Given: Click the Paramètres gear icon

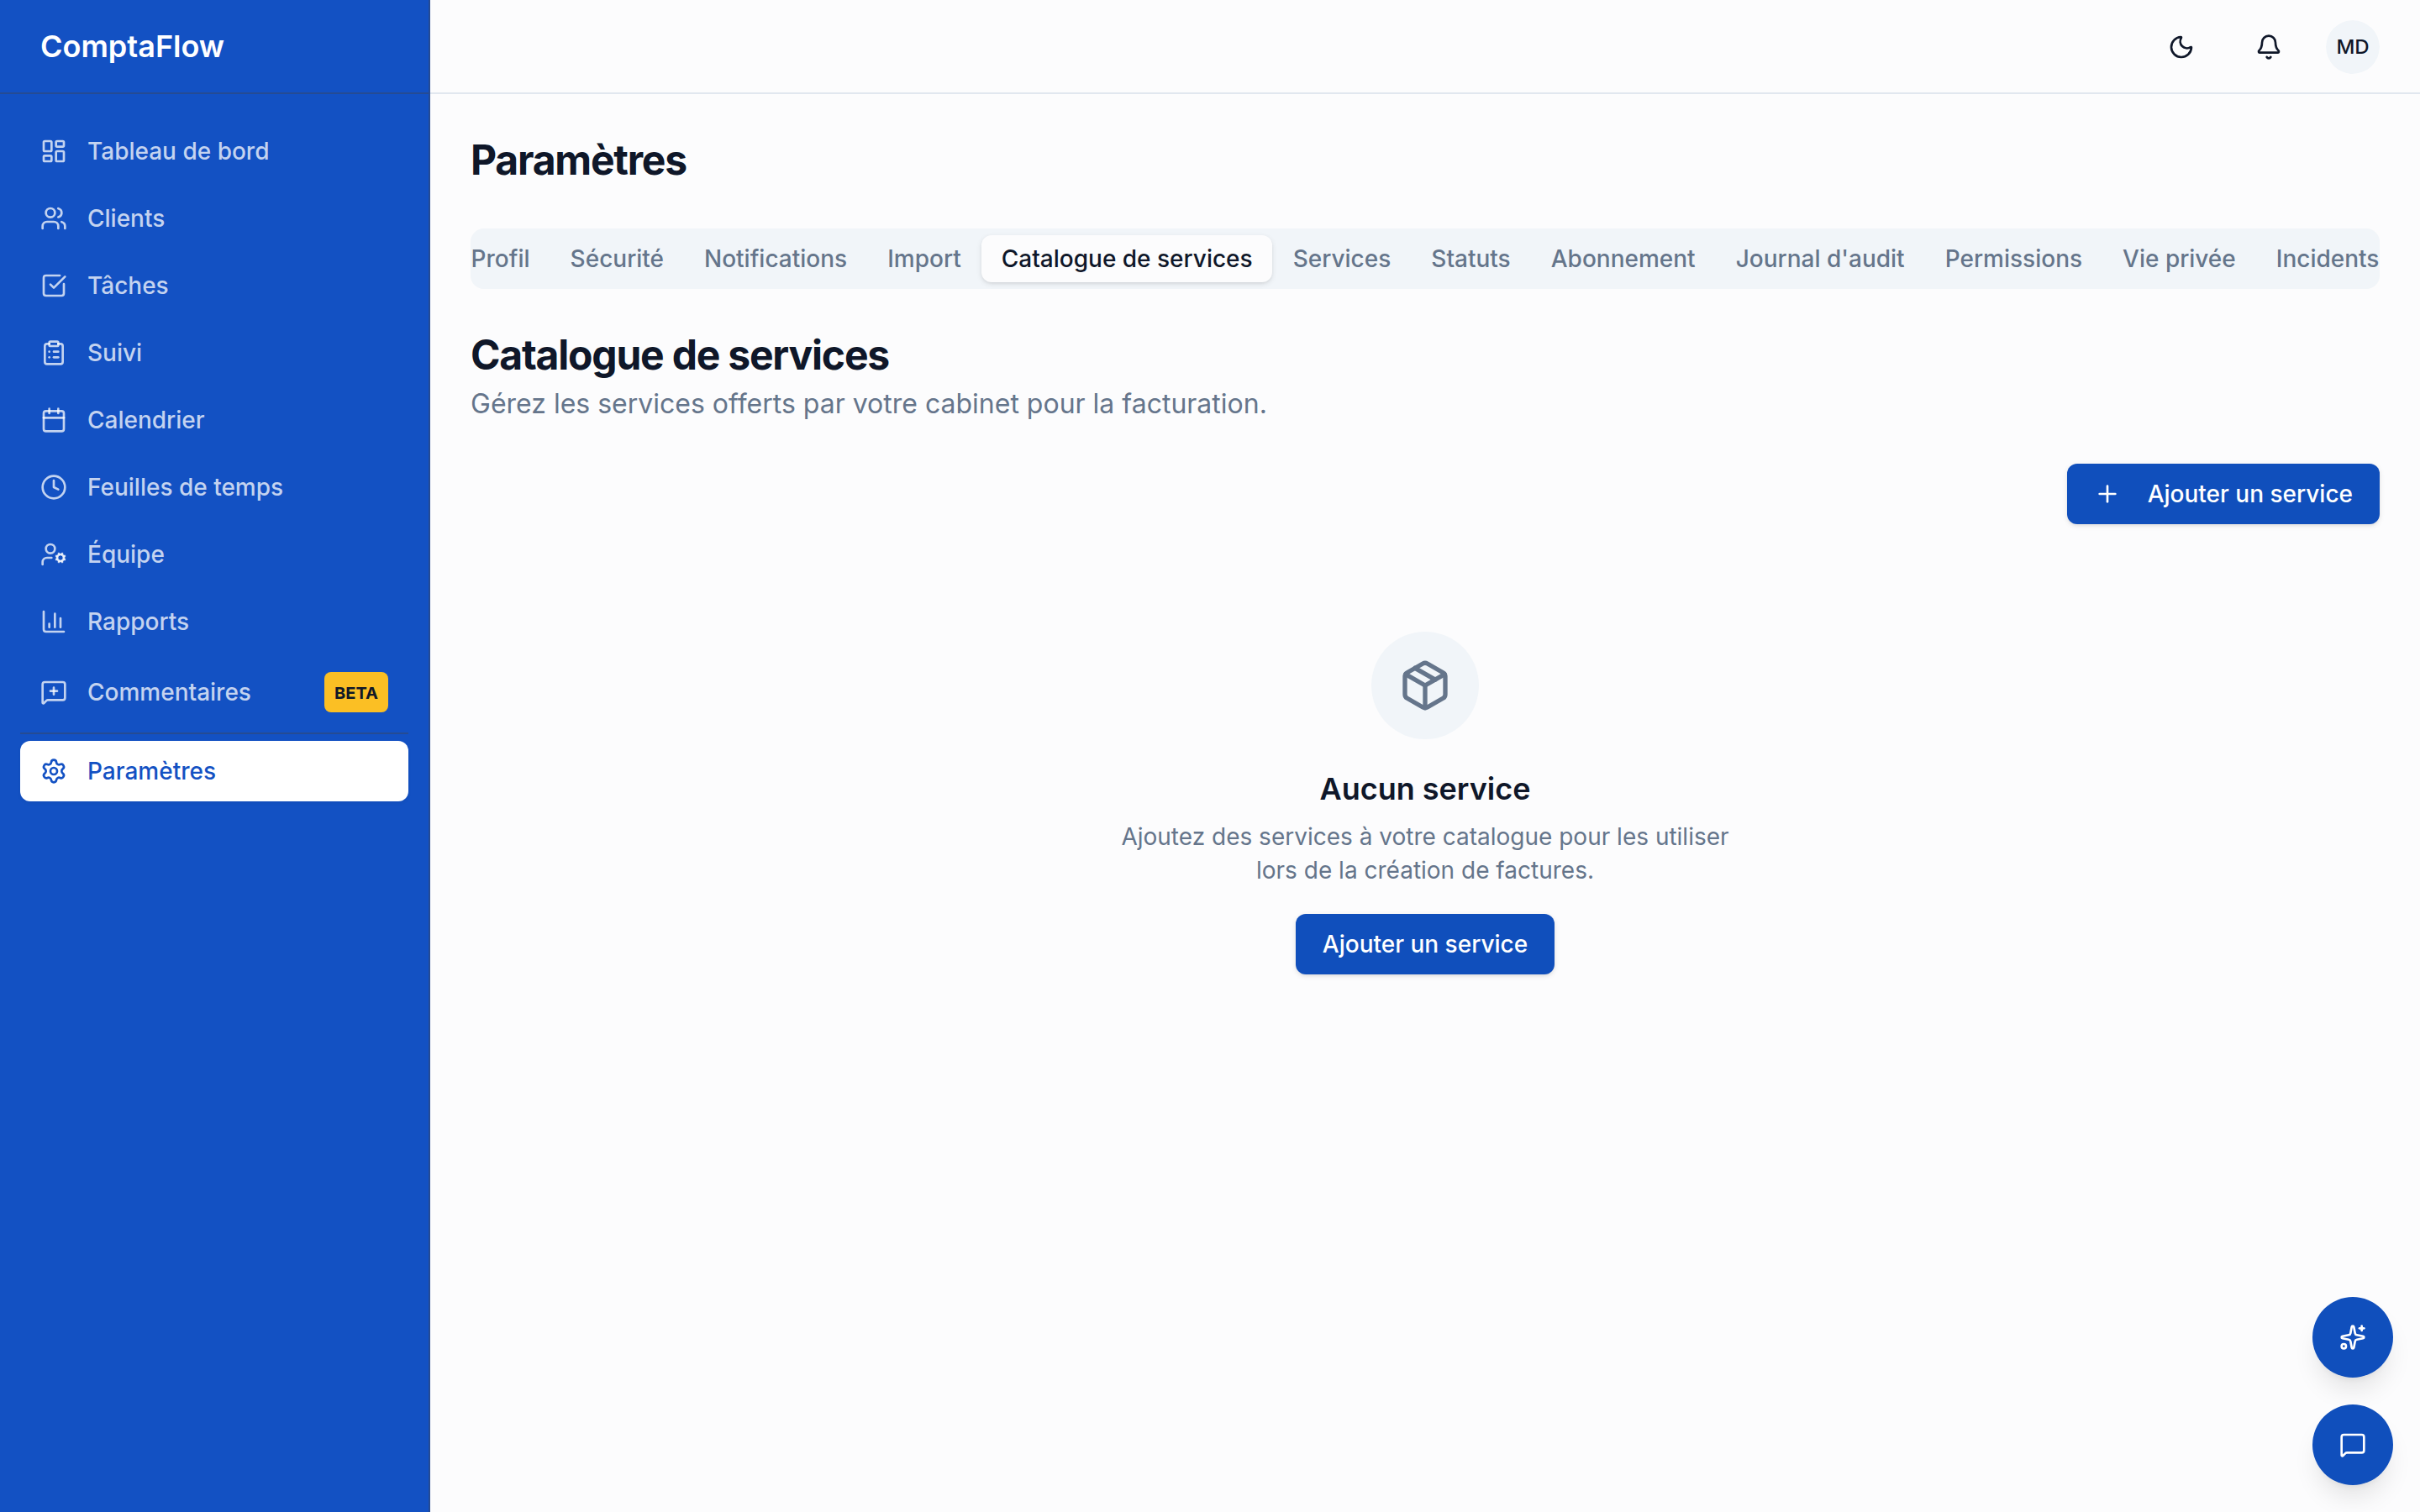Looking at the screenshot, I should tap(54, 771).
